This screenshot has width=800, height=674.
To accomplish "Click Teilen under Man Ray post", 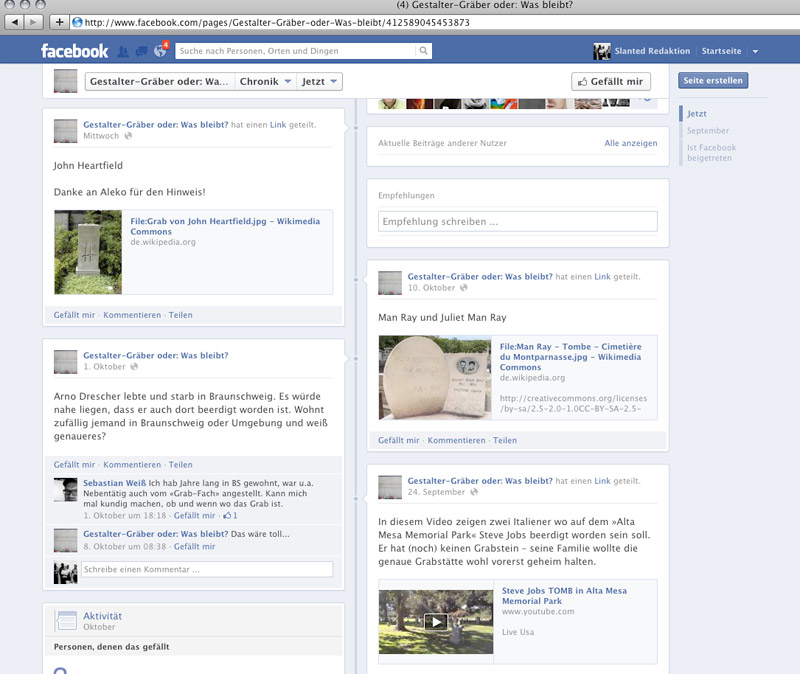I will [505, 440].
